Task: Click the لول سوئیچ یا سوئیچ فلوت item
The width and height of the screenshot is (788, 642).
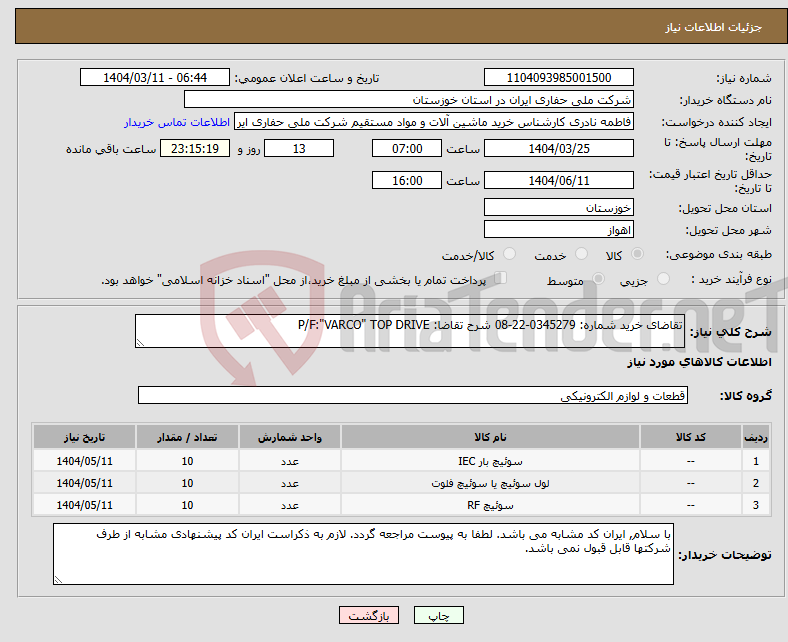Action: pyautogui.click(x=490, y=483)
